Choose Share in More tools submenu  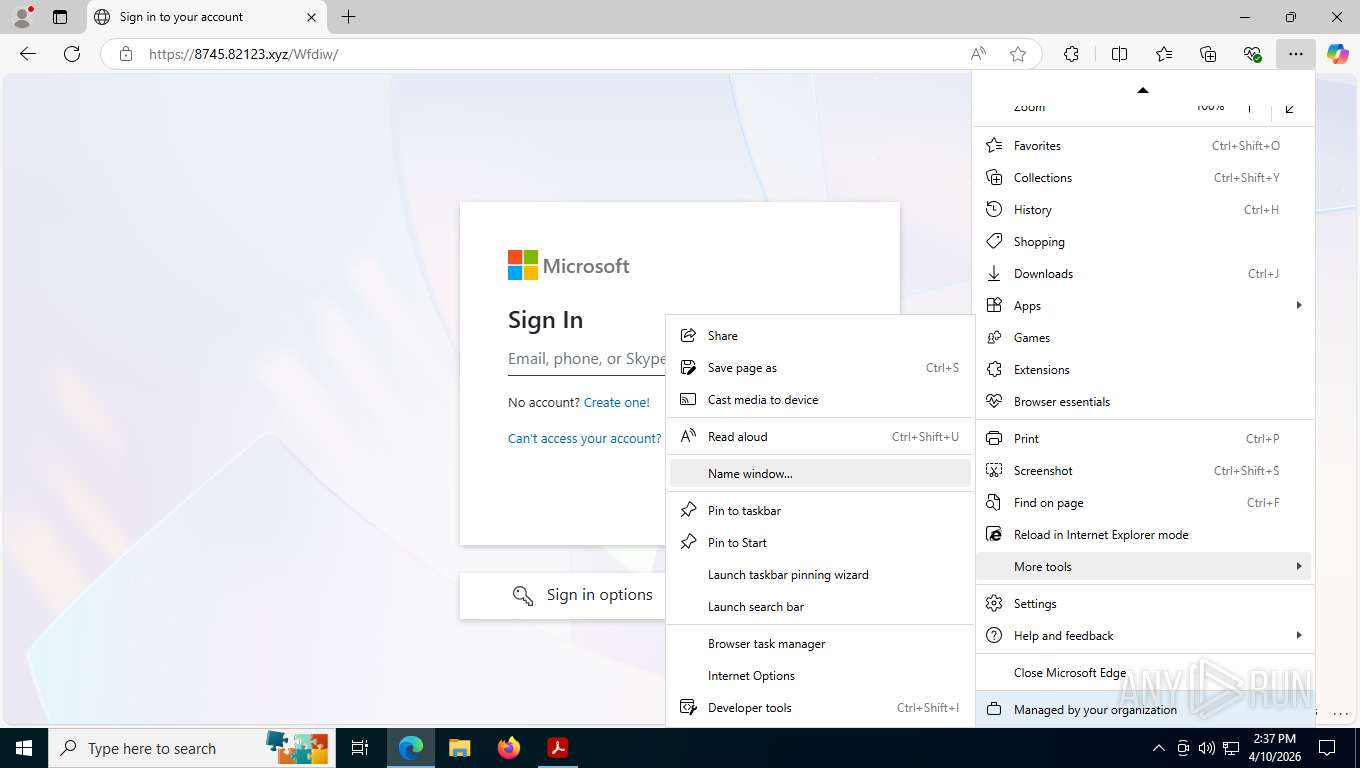click(820, 336)
